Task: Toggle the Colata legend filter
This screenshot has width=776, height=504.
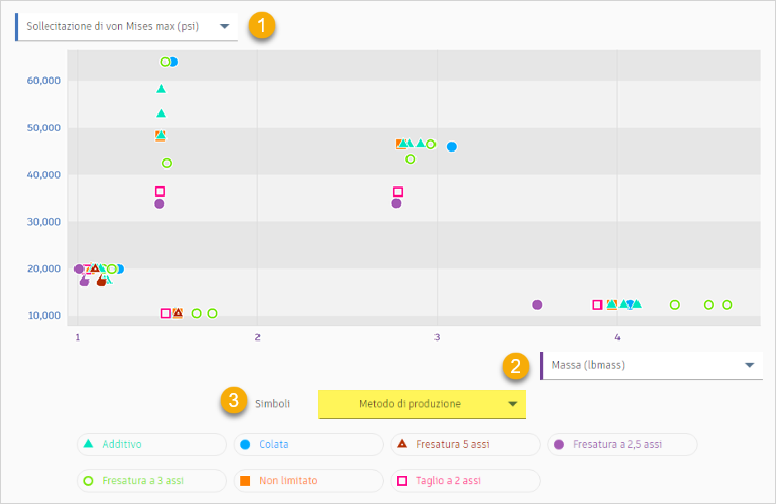Action: click(x=309, y=445)
